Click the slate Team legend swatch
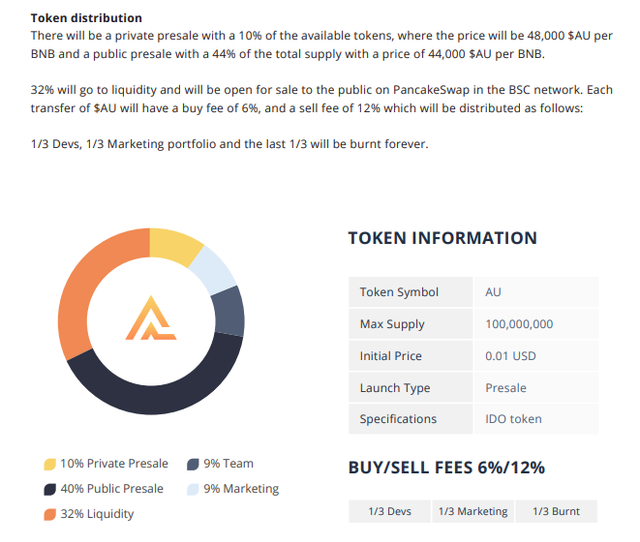The width and height of the screenshot is (640, 542). coord(193,464)
